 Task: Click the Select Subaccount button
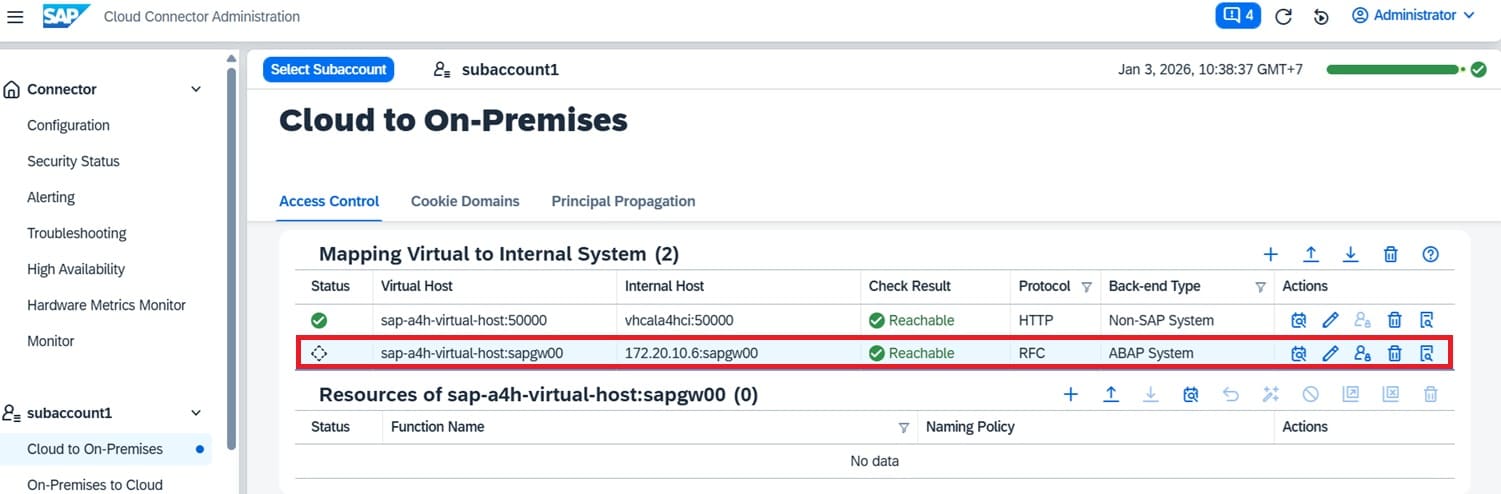[329, 70]
